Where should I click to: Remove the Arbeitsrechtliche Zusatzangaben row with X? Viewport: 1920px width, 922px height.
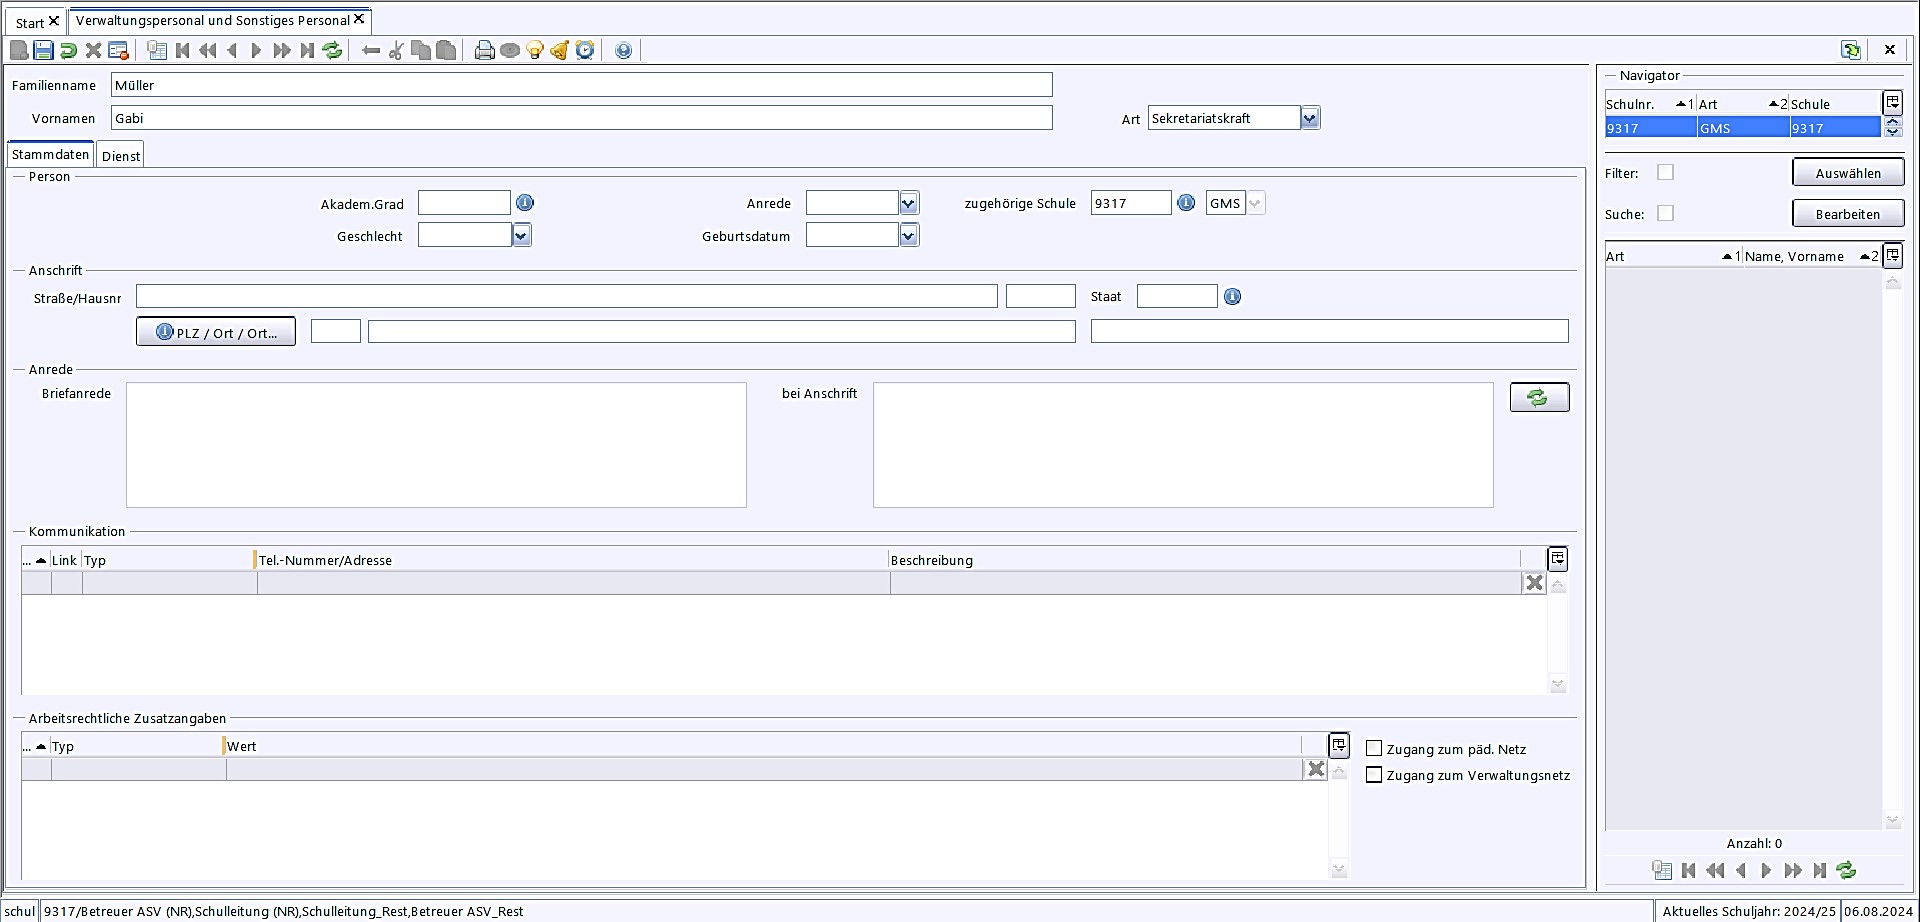pyautogui.click(x=1316, y=769)
